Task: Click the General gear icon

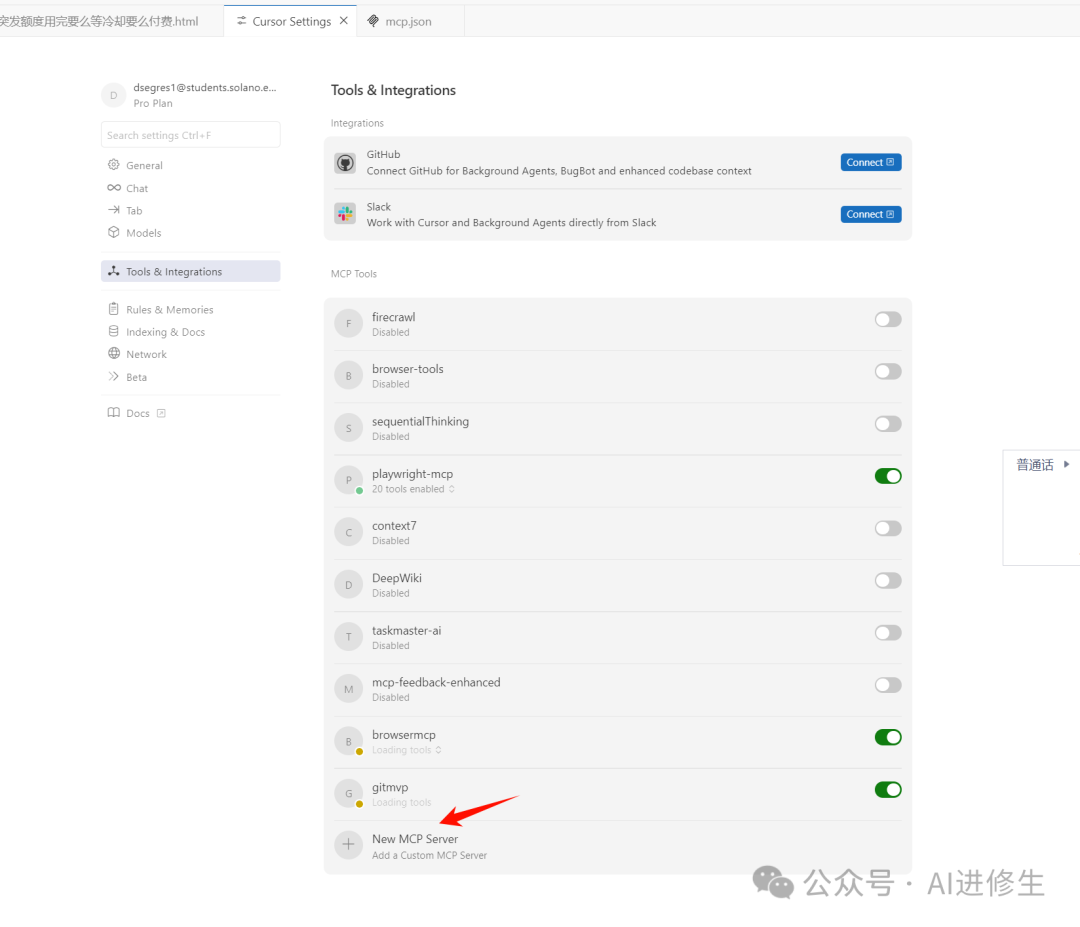Action: tap(114, 165)
